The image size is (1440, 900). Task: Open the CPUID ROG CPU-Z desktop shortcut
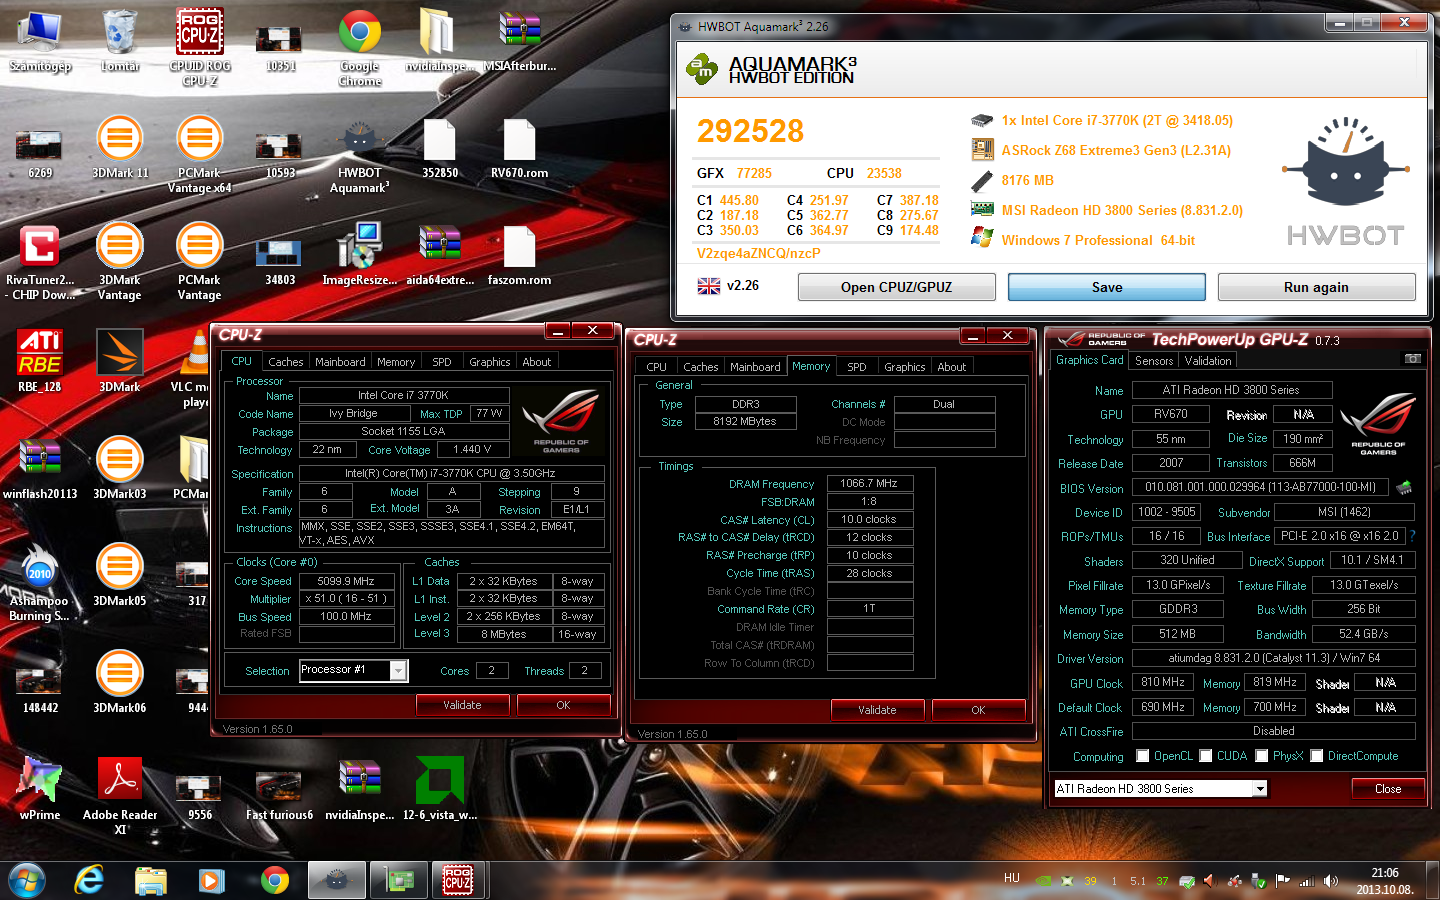point(200,47)
